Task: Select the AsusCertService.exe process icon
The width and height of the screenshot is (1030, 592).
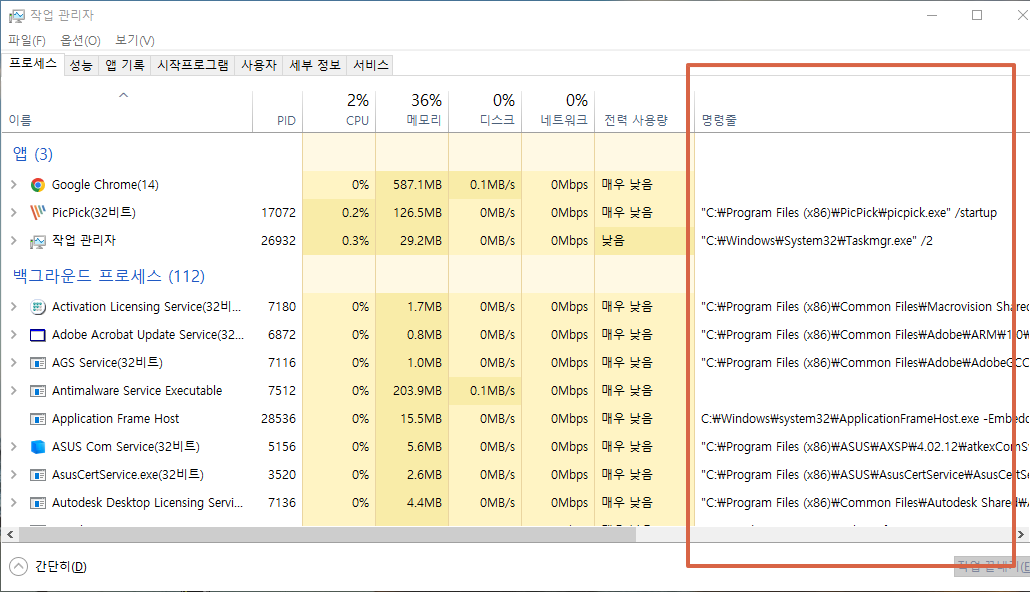Action: pos(37,474)
